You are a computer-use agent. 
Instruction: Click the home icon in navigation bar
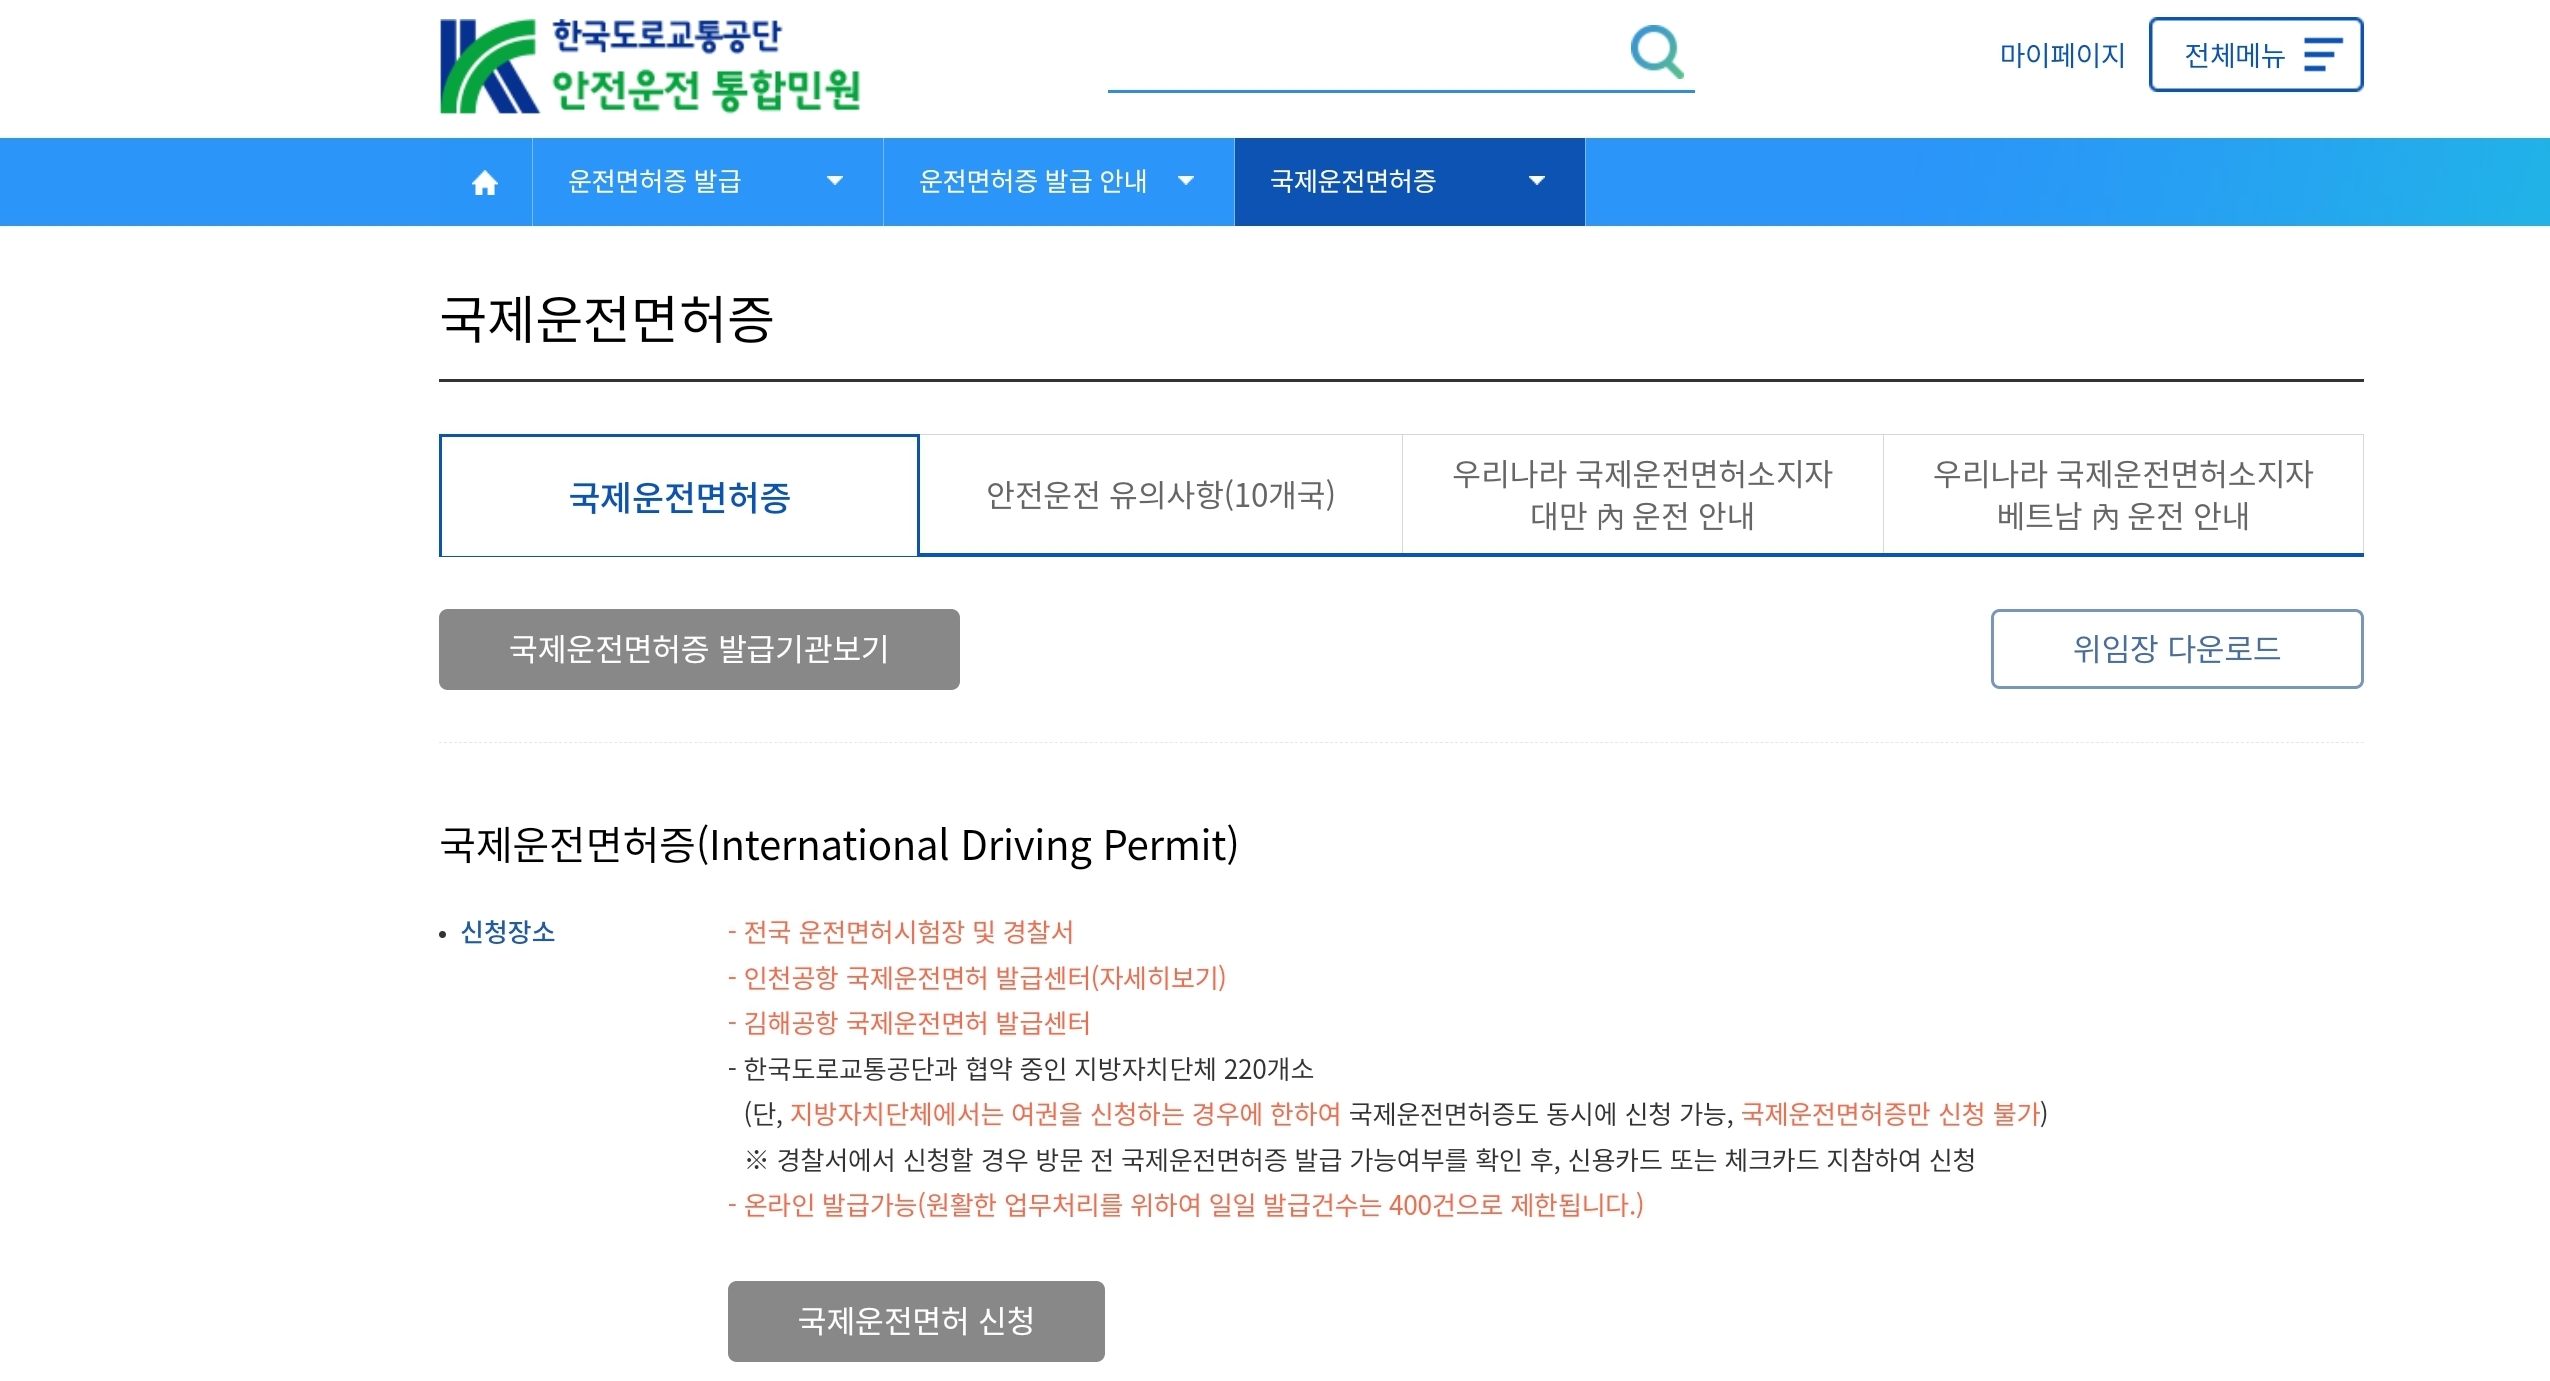click(485, 182)
